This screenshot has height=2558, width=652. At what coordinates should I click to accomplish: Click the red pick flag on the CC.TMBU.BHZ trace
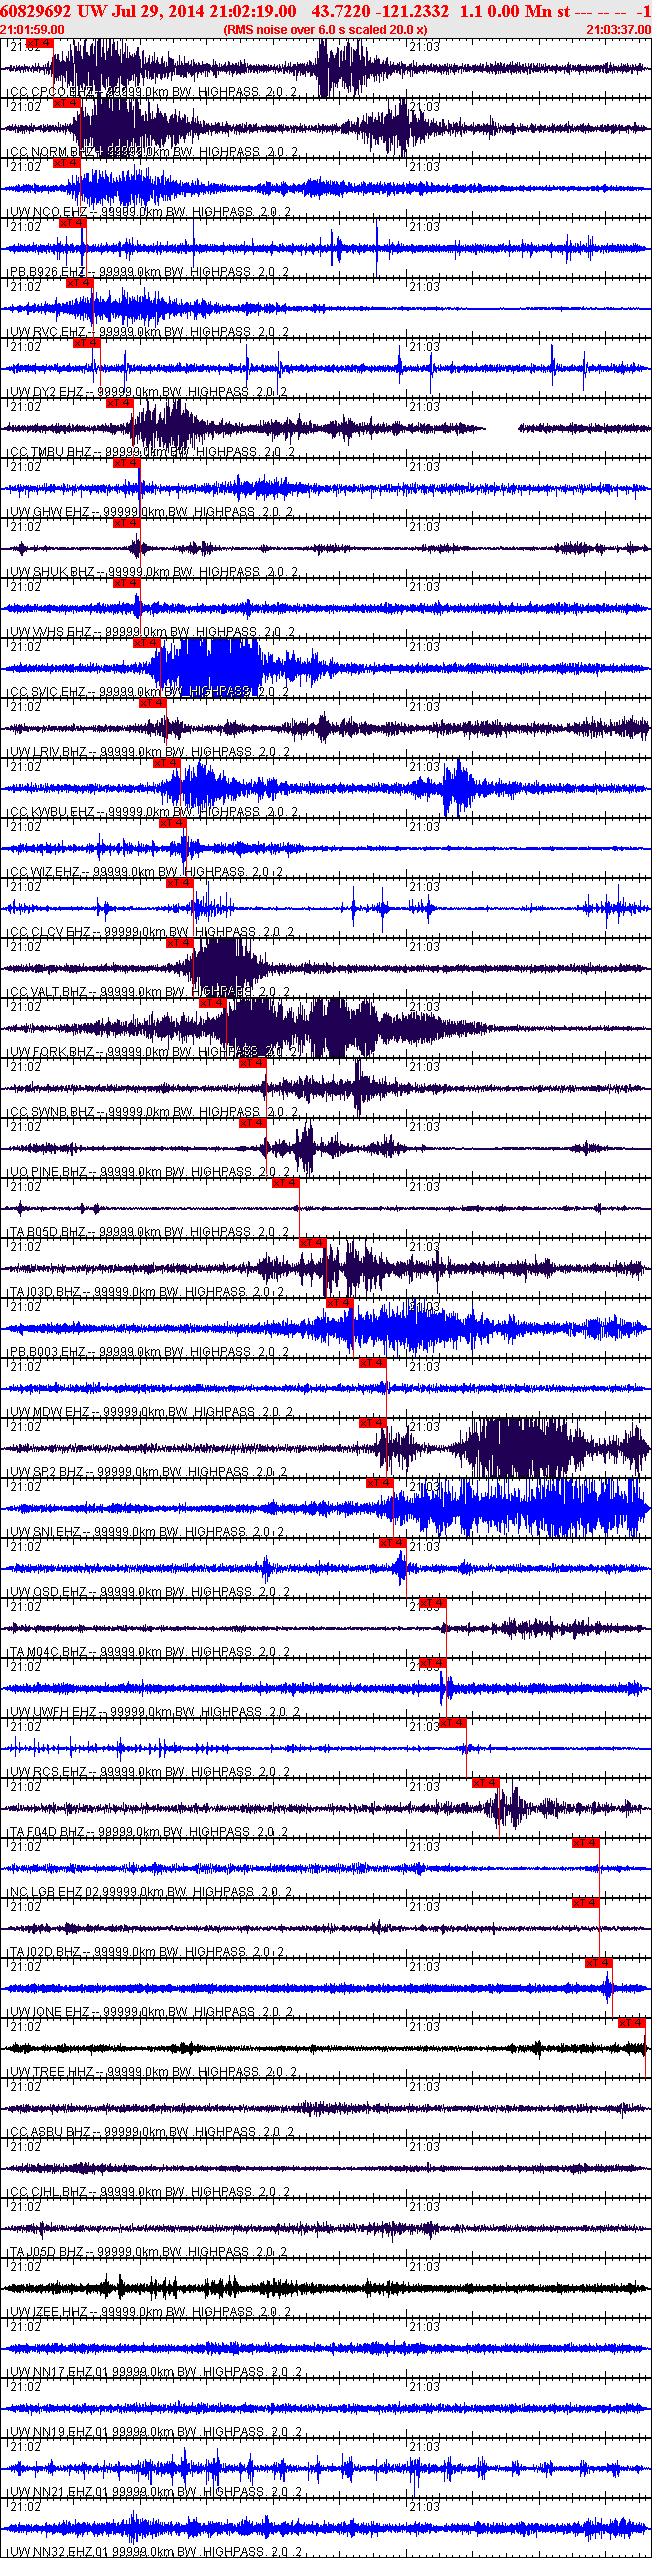[119, 403]
